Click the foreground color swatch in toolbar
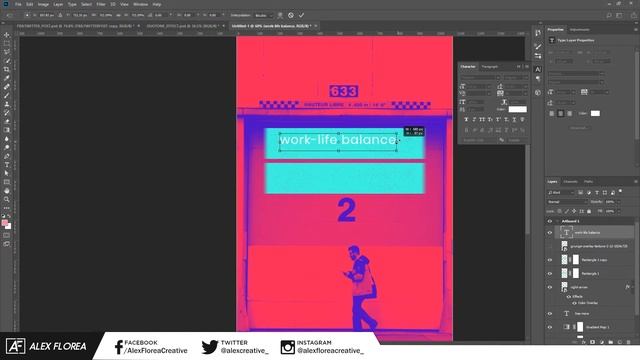Screen dimensions: 640x360 point(5,223)
